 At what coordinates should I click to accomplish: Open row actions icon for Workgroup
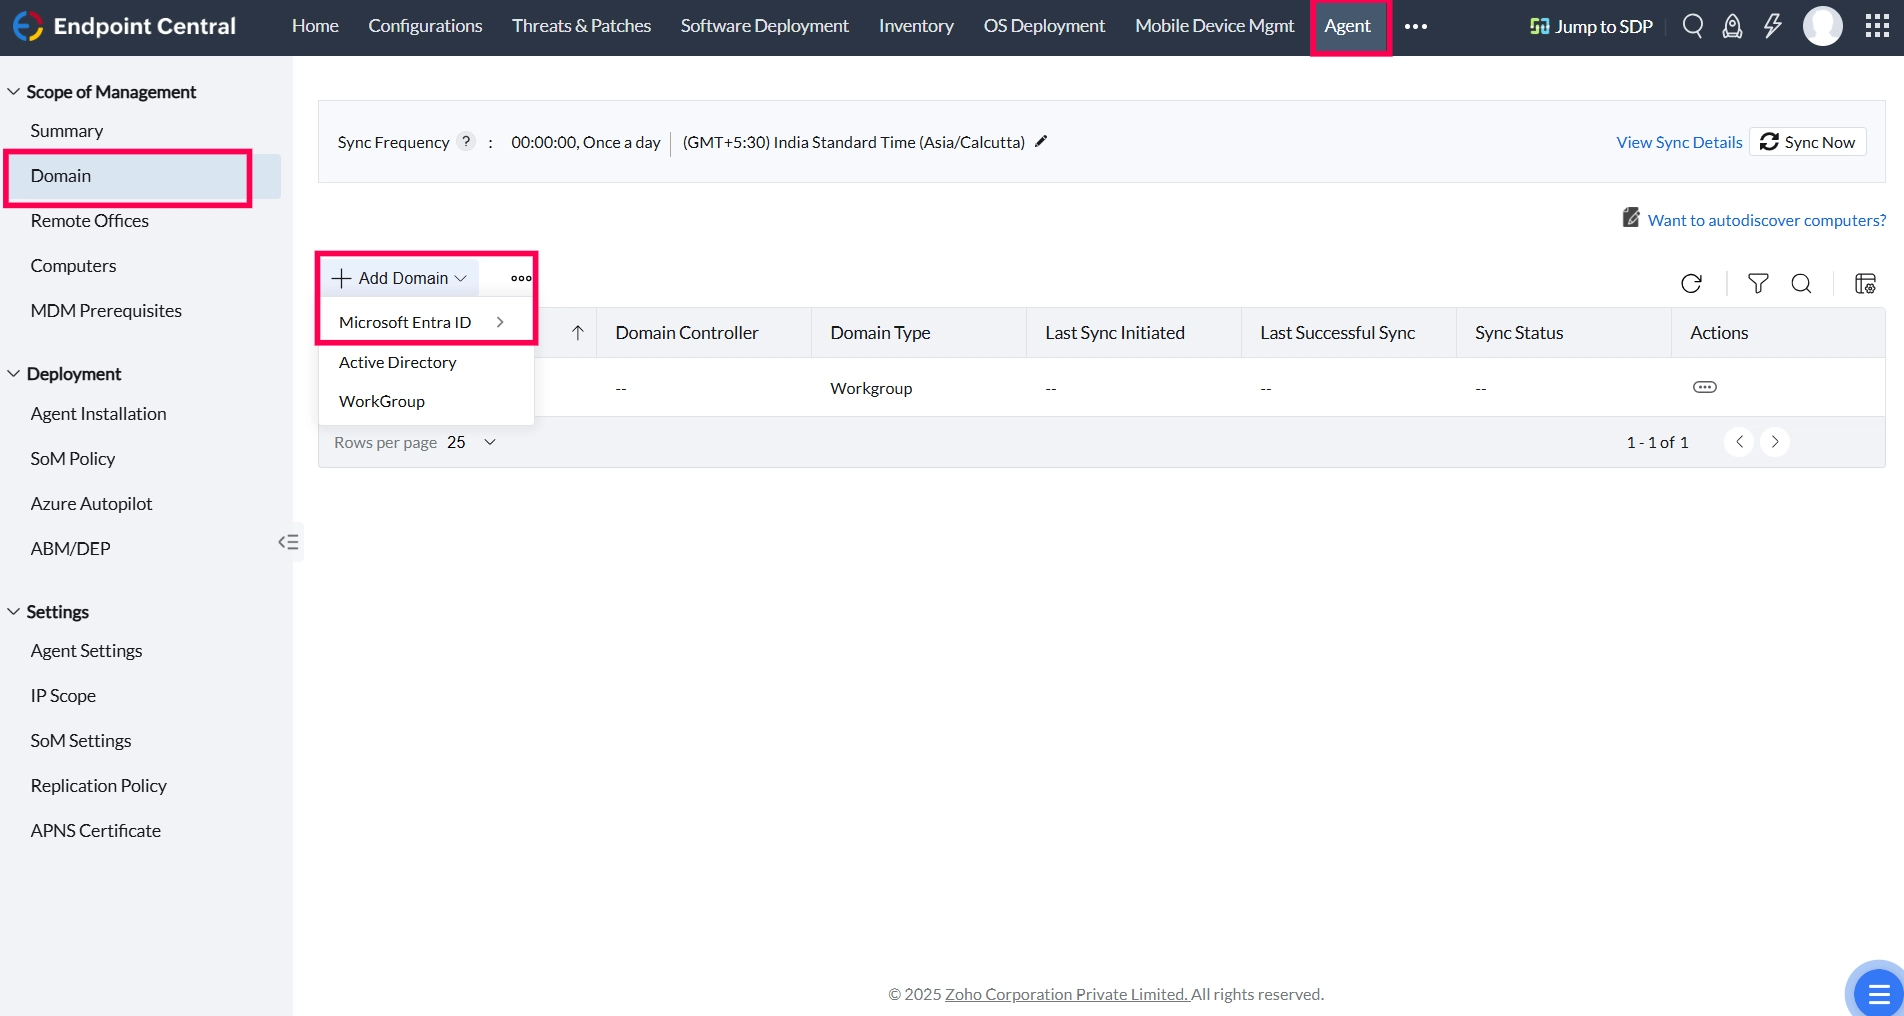(x=1704, y=387)
